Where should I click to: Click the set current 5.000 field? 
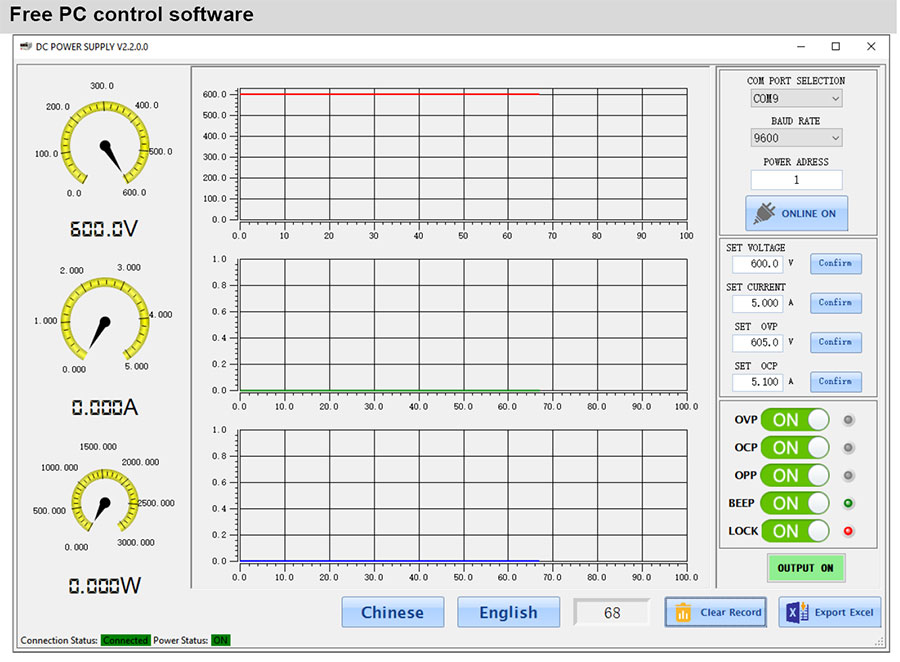tap(758, 303)
